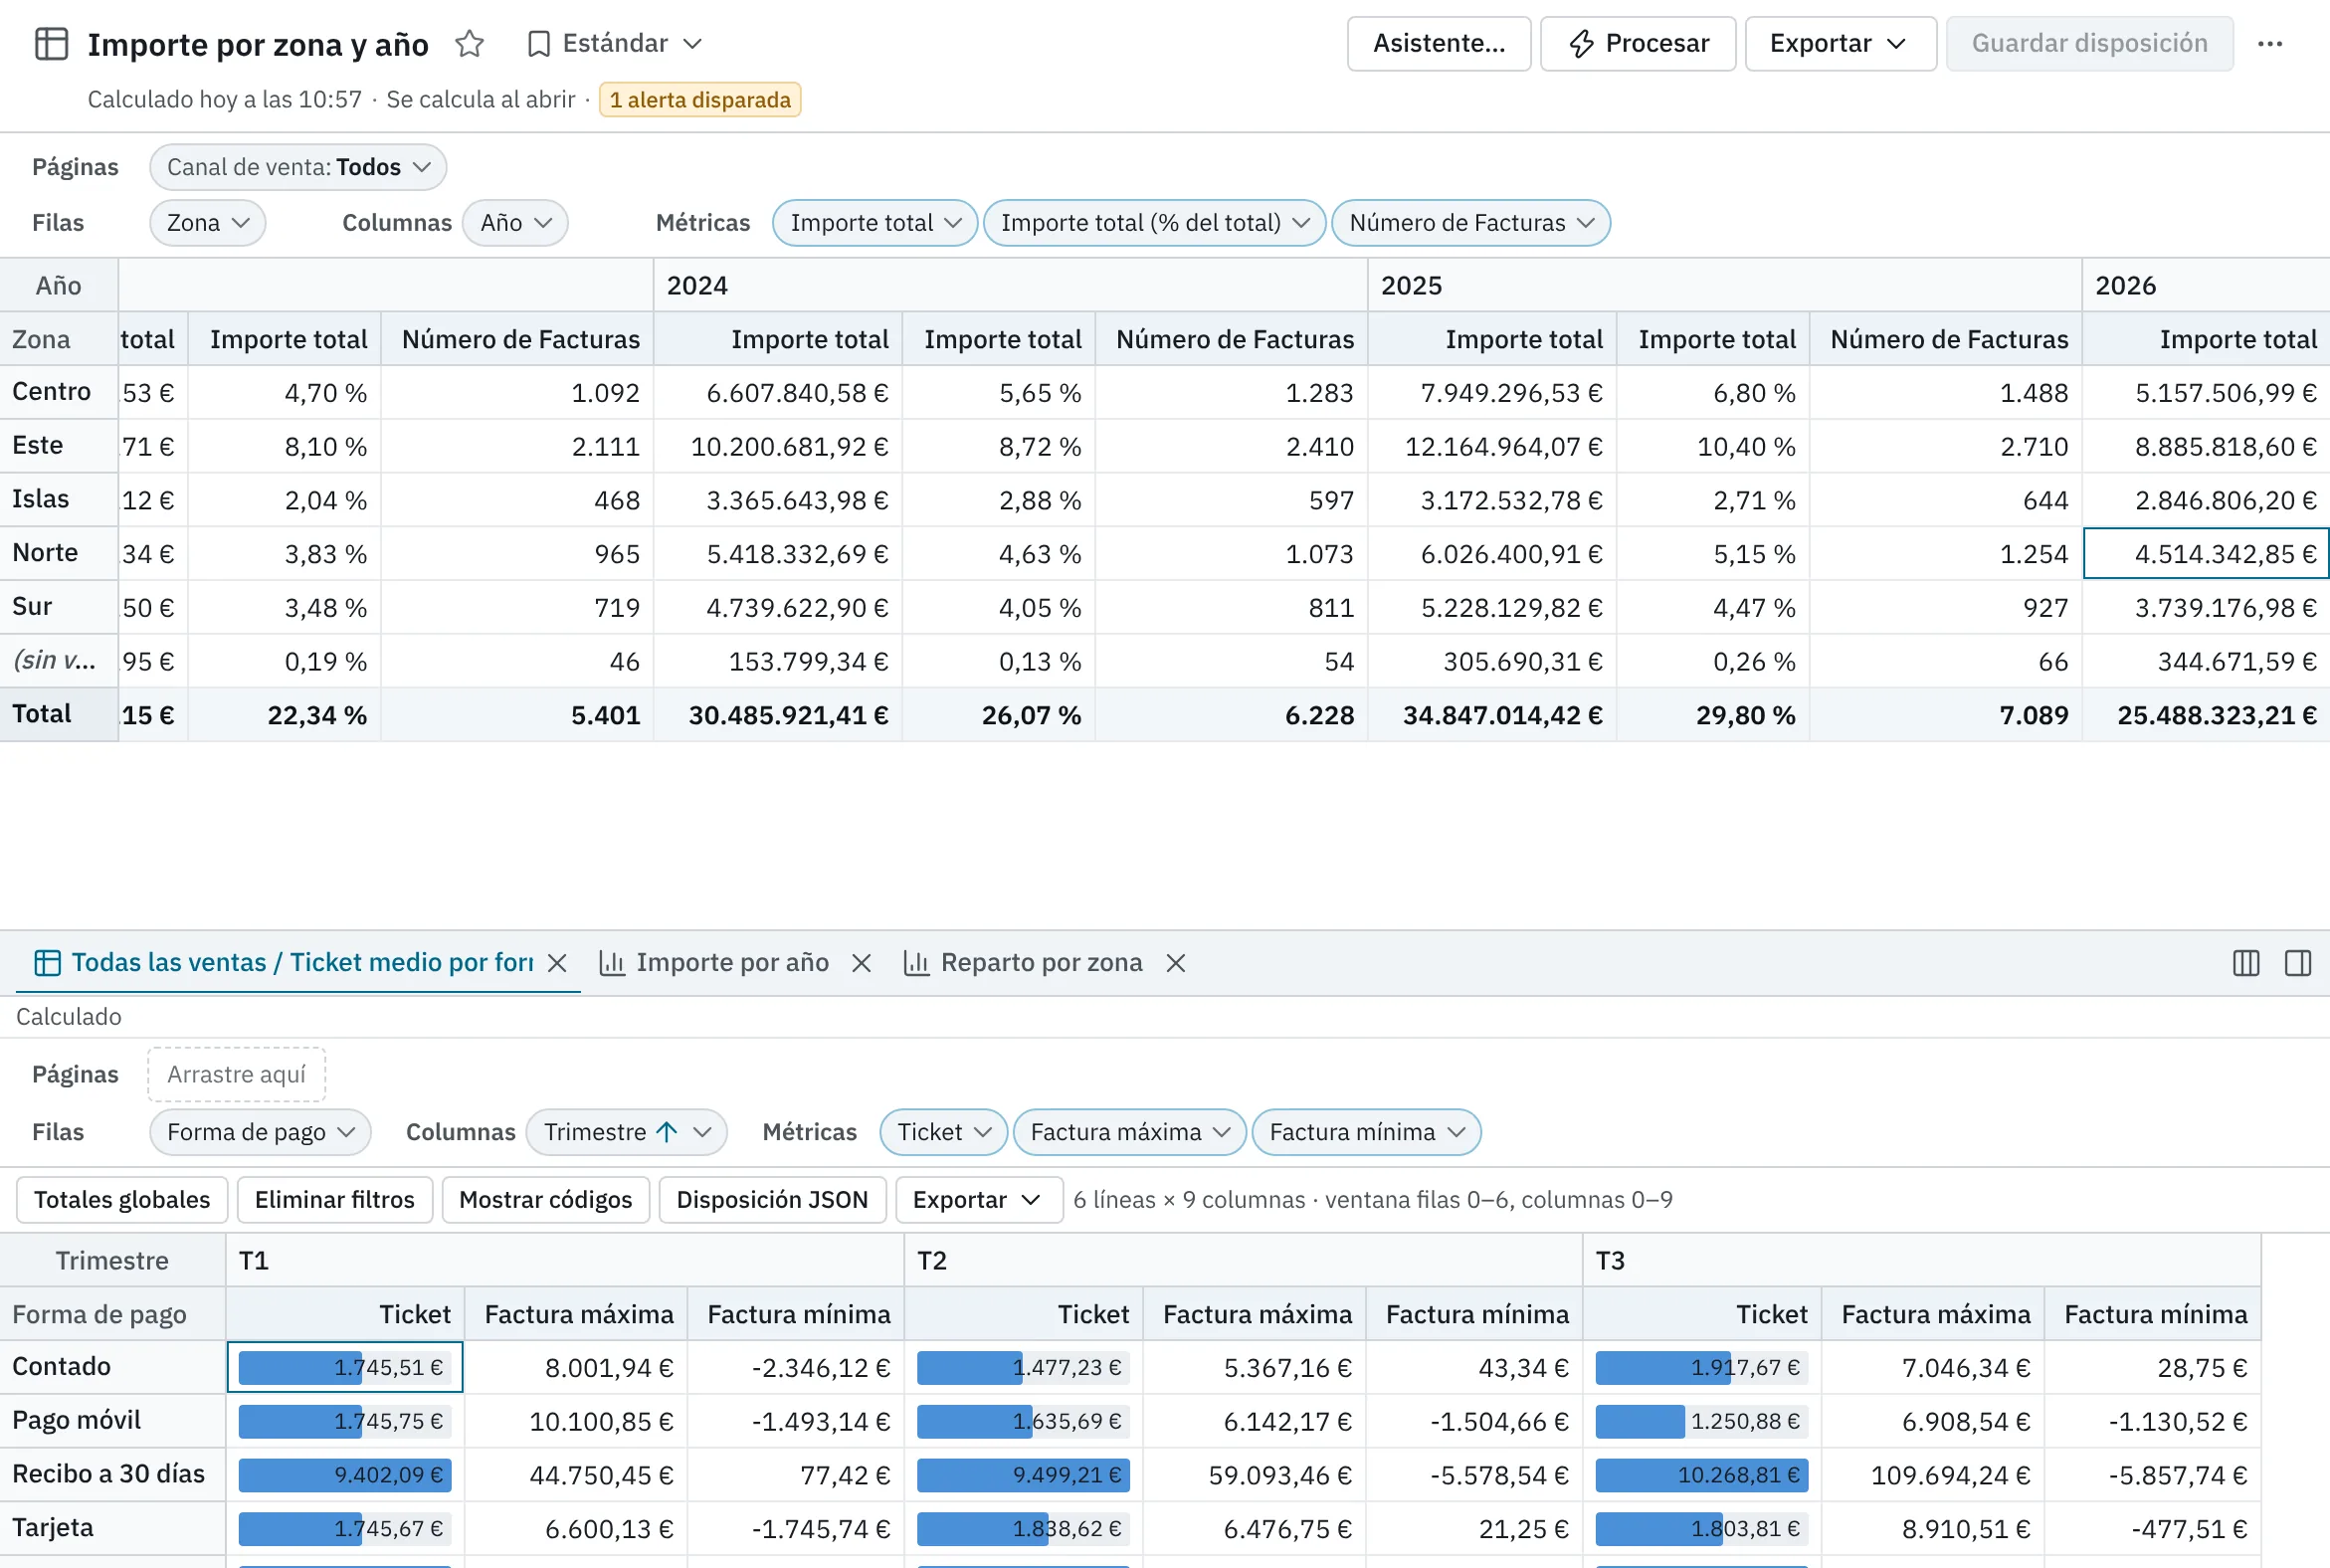Viewport: 2330px width, 1568px height.
Task: Select the Este 2025 Importe total cell
Action: tap(1492, 446)
